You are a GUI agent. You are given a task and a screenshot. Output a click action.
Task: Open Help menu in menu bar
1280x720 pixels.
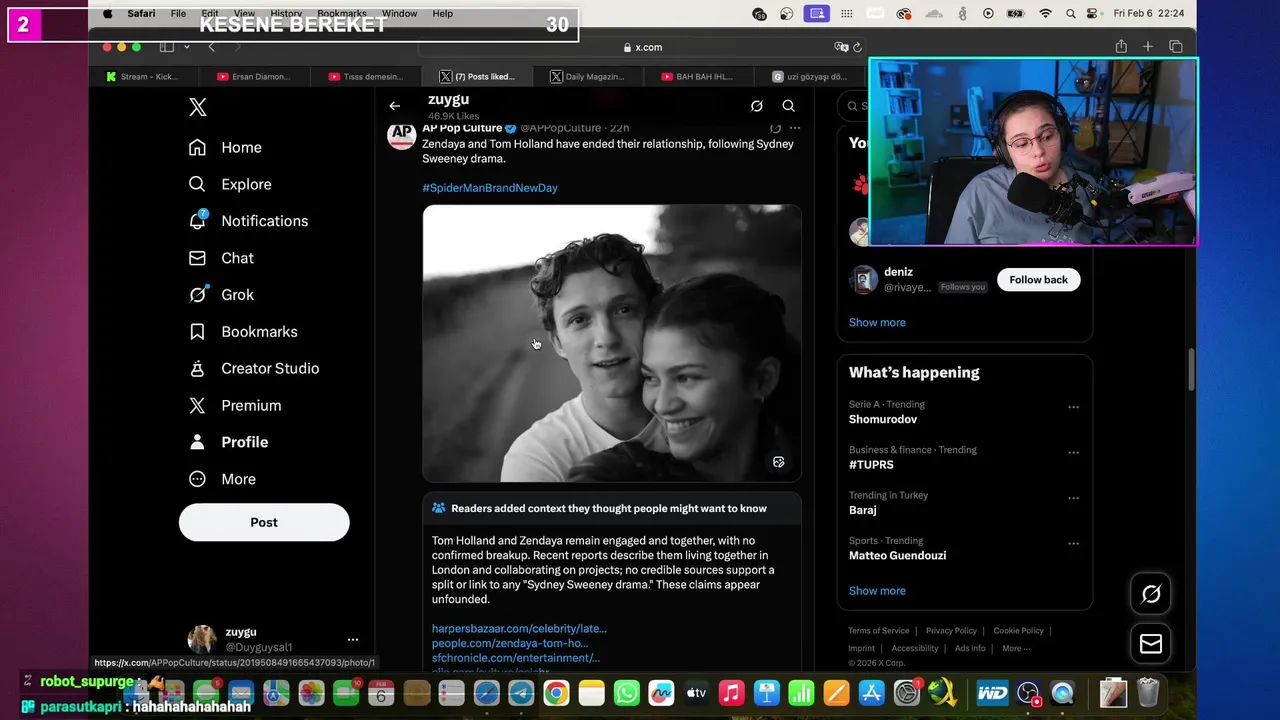(x=443, y=14)
